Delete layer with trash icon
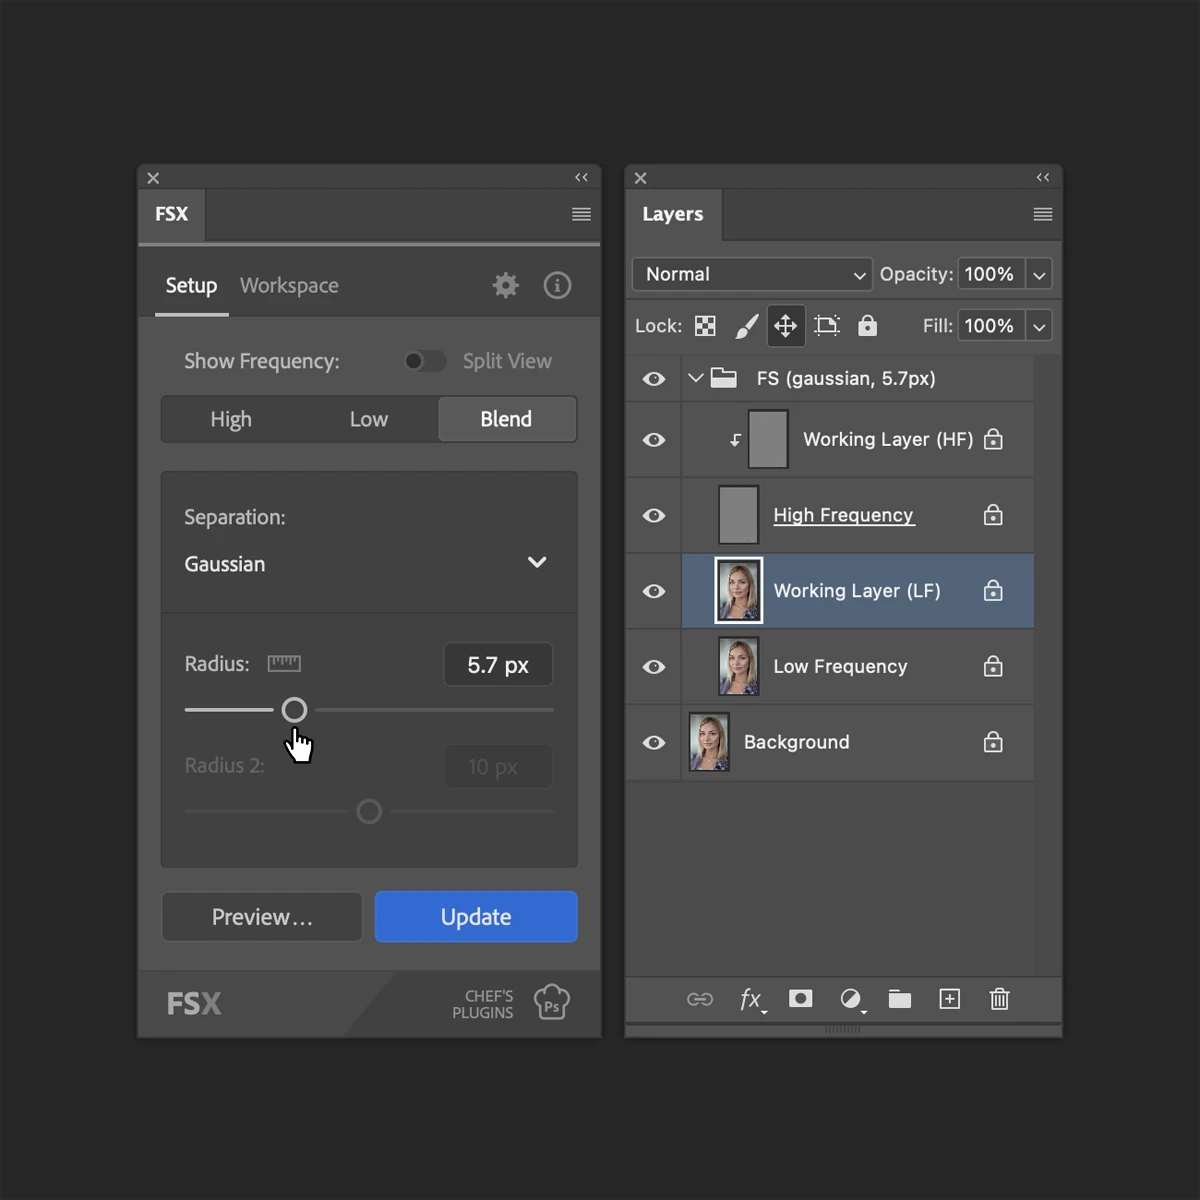1200x1200 pixels. pyautogui.click(x=999, y=999)
